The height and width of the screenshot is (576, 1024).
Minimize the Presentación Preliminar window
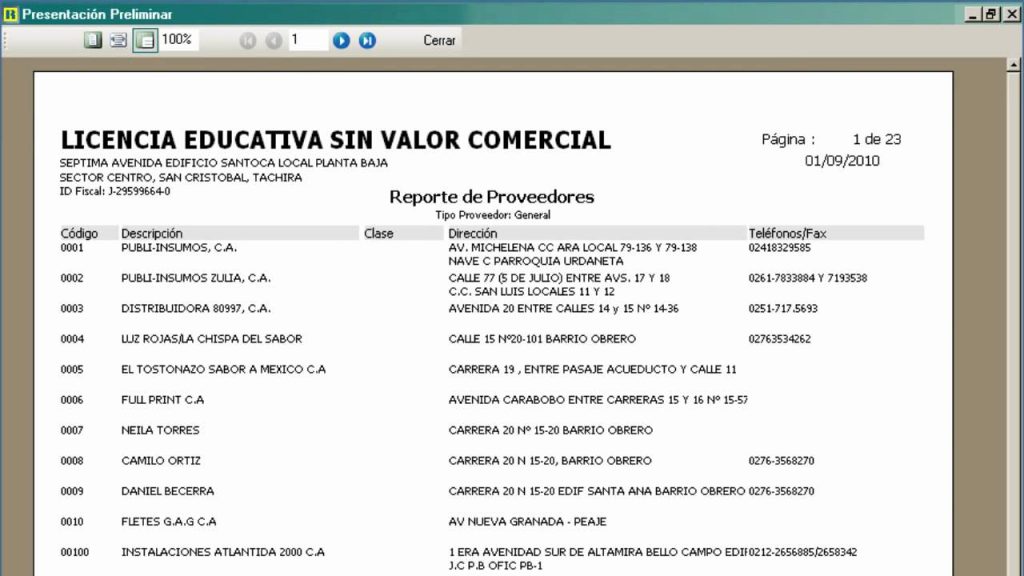973,14
